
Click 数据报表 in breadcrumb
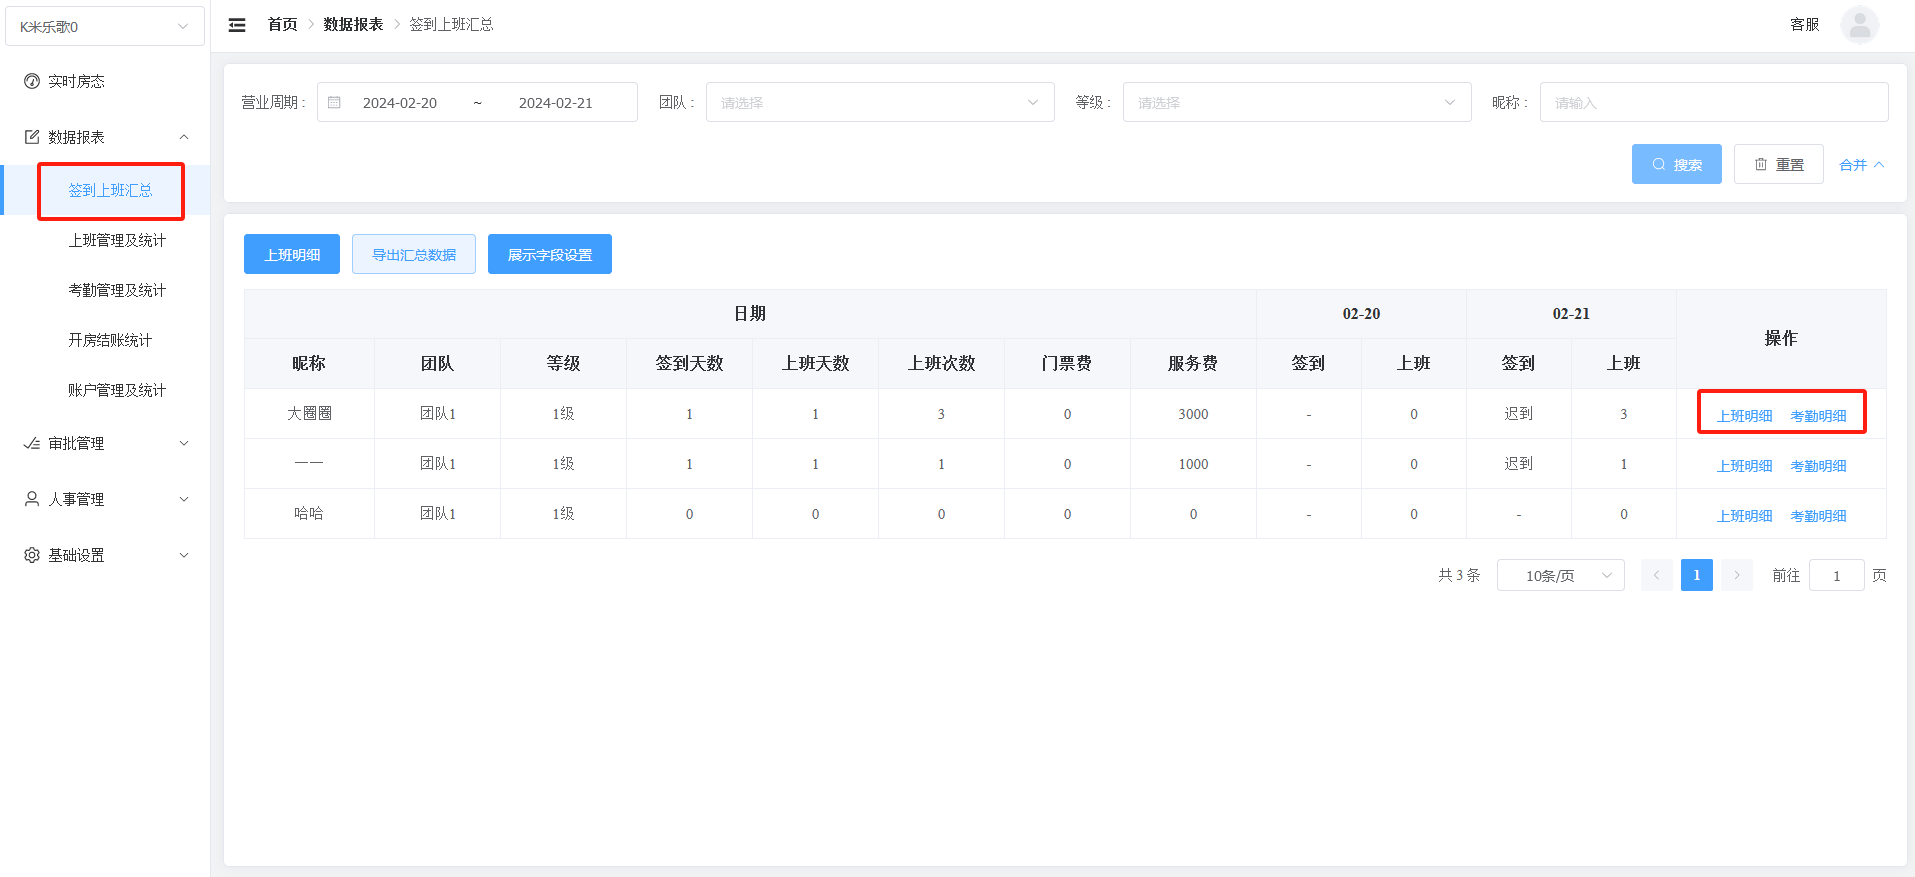pos(353,24)
